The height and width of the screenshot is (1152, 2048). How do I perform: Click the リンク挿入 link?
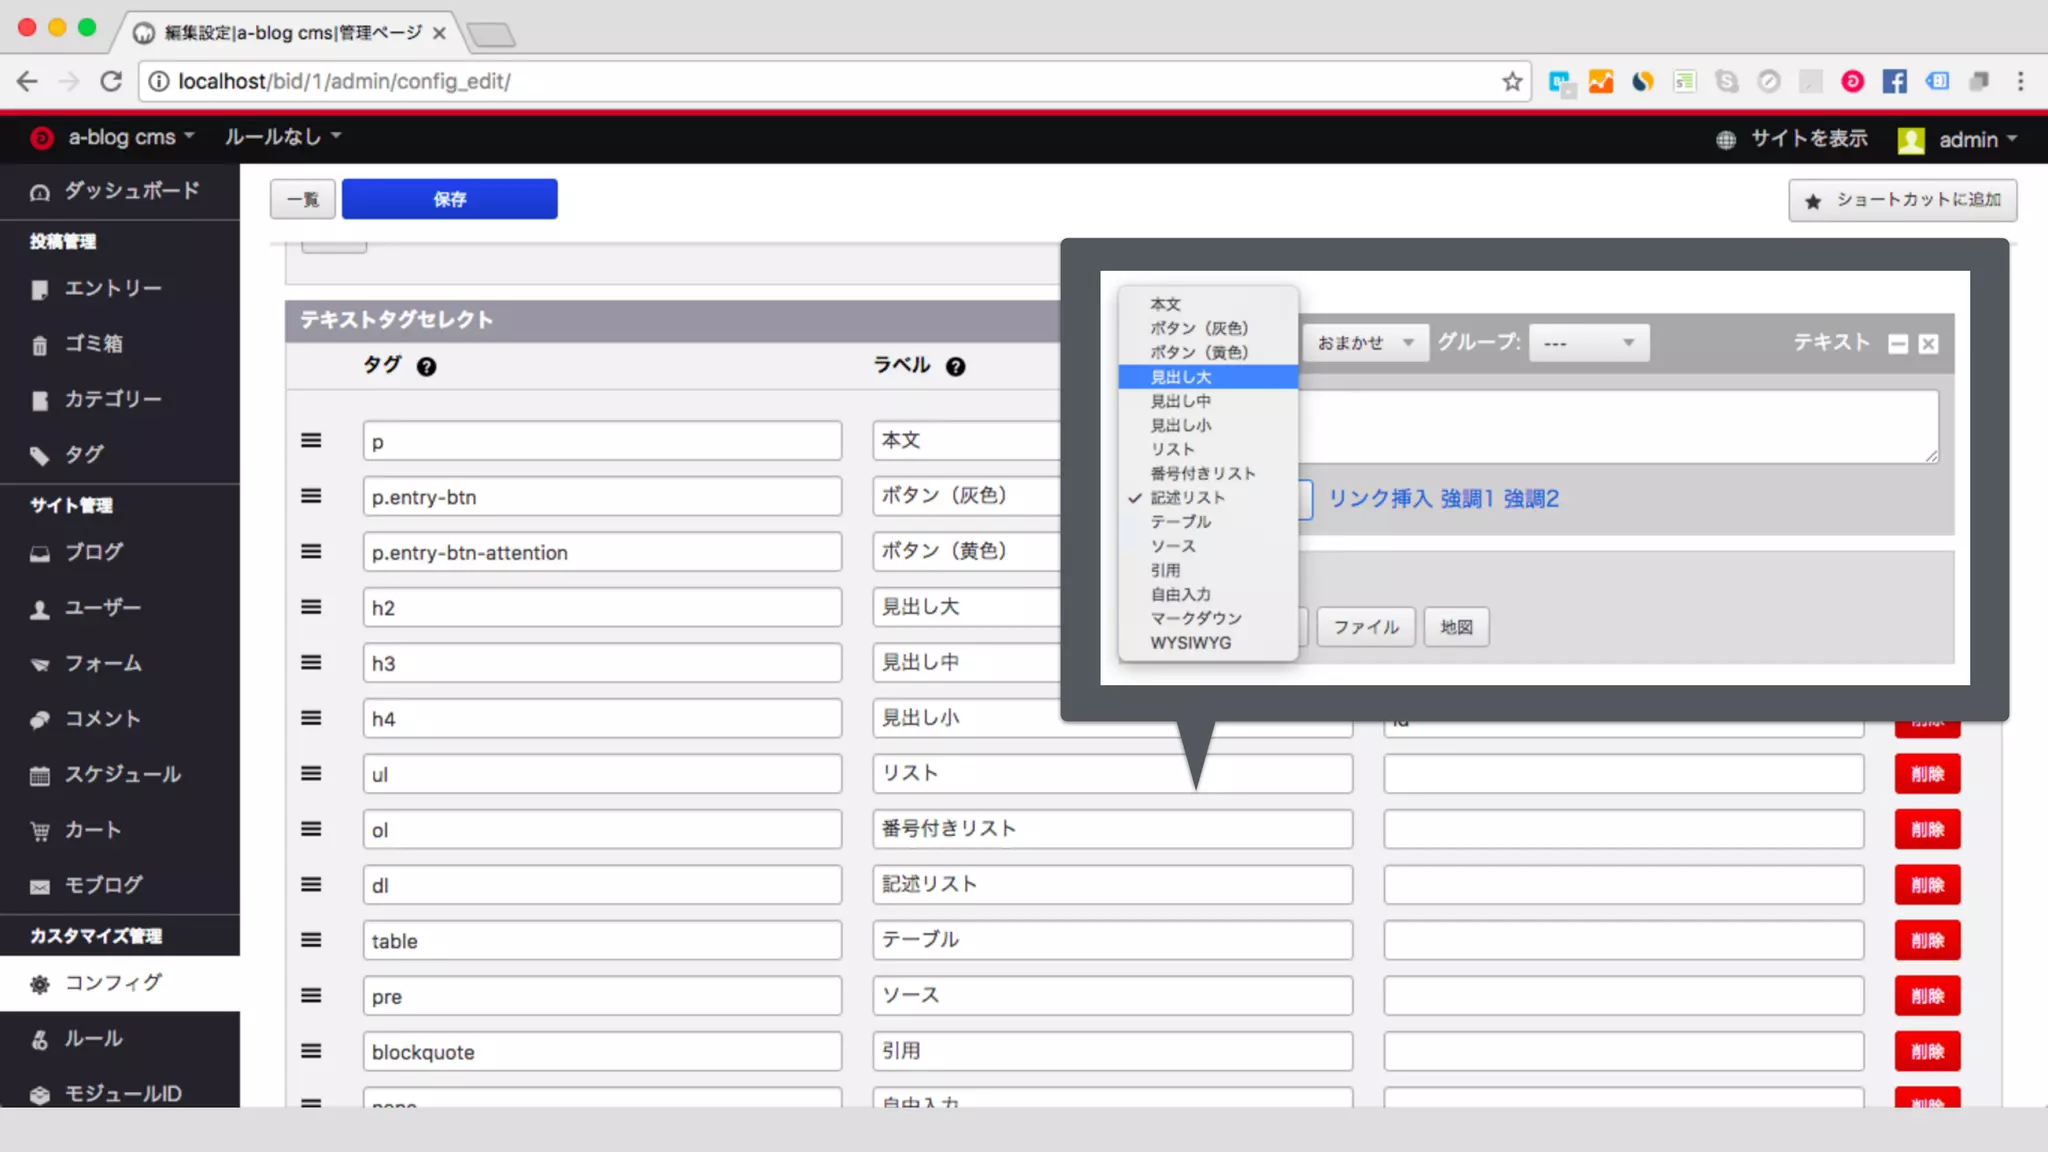[x=1379, y=499]
